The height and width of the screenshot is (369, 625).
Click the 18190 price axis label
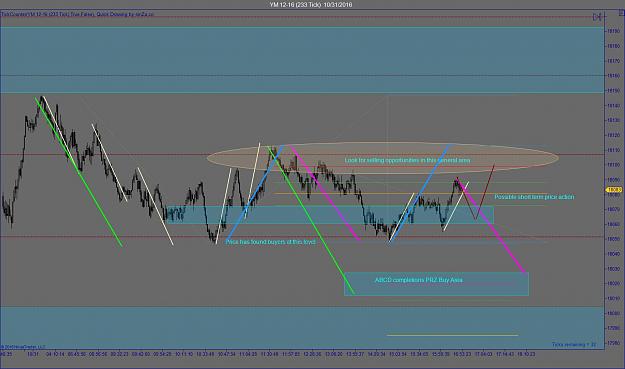pos(614,31)
